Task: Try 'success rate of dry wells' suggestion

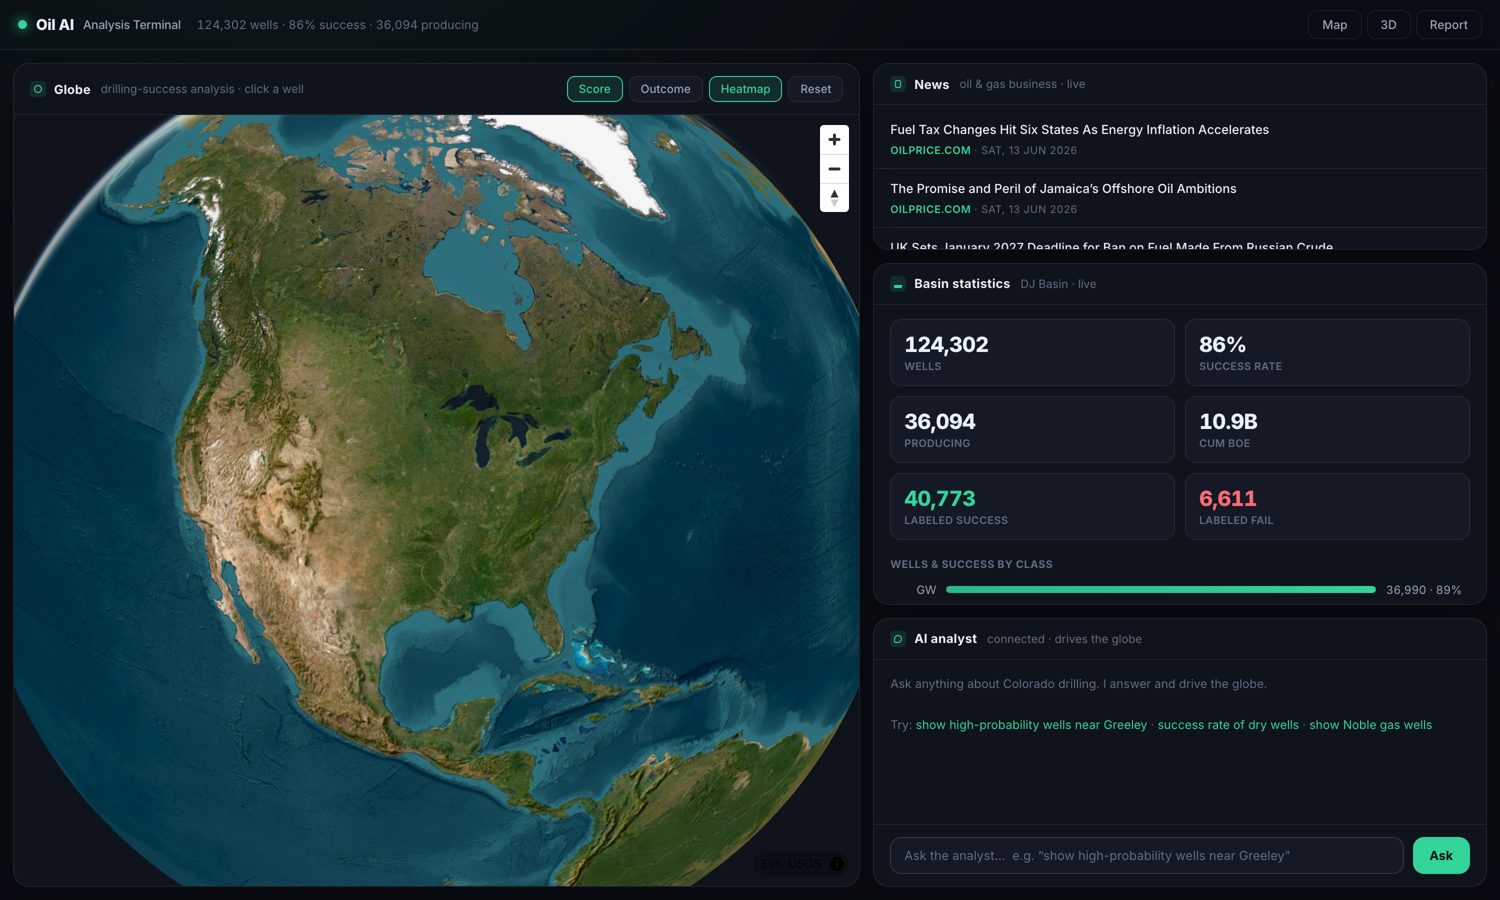Action: coord(1228,725)
